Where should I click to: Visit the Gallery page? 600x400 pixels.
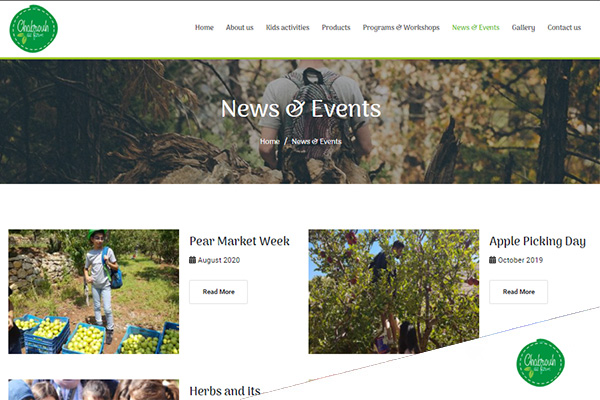pos(523,28)
